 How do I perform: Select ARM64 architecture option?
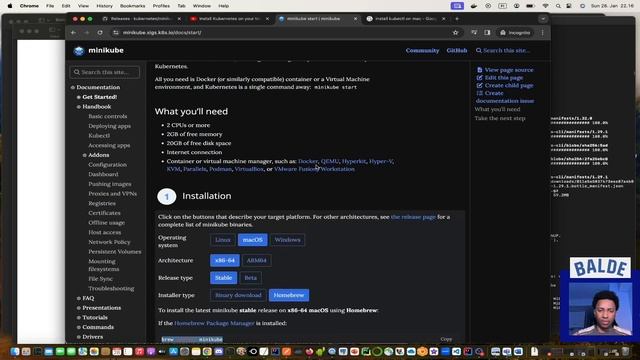[256, 260]
